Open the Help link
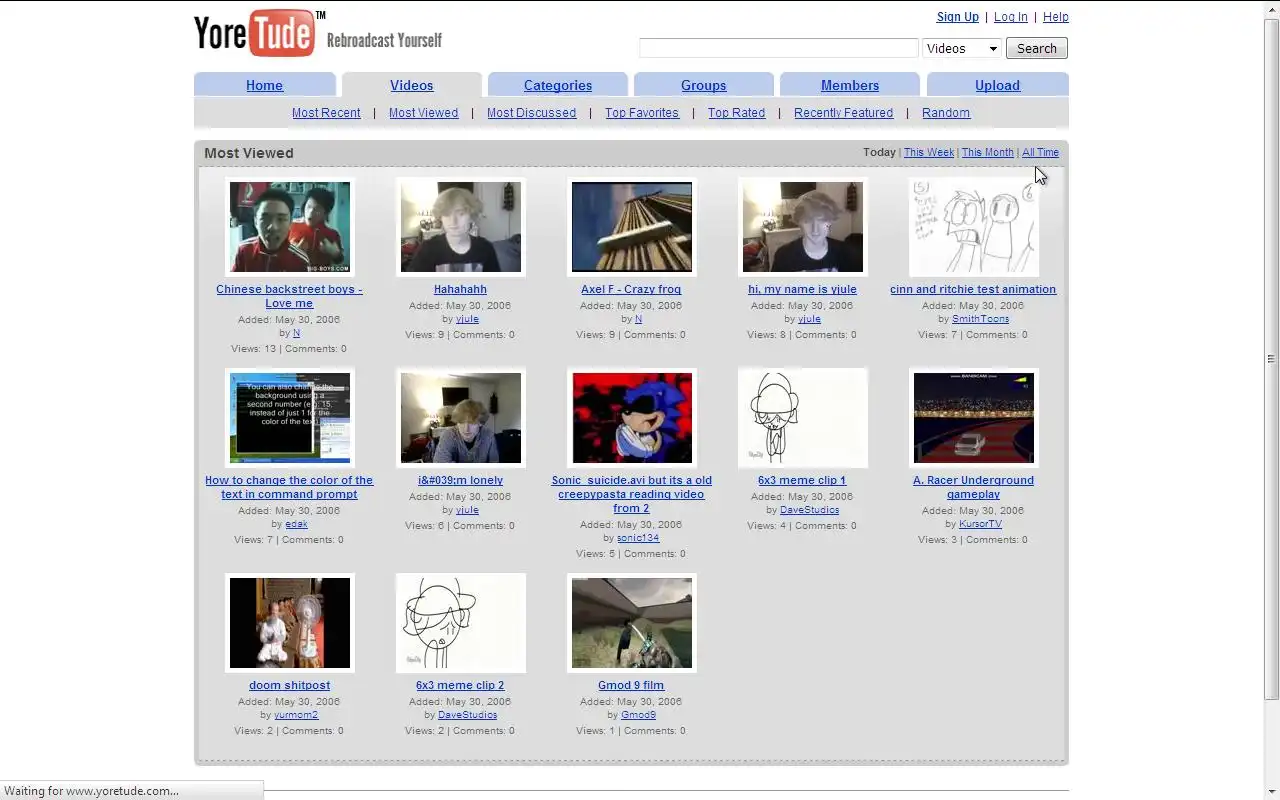This screenshot has height=800, width=1280. pyautogui.click(x=1056, y=17)
